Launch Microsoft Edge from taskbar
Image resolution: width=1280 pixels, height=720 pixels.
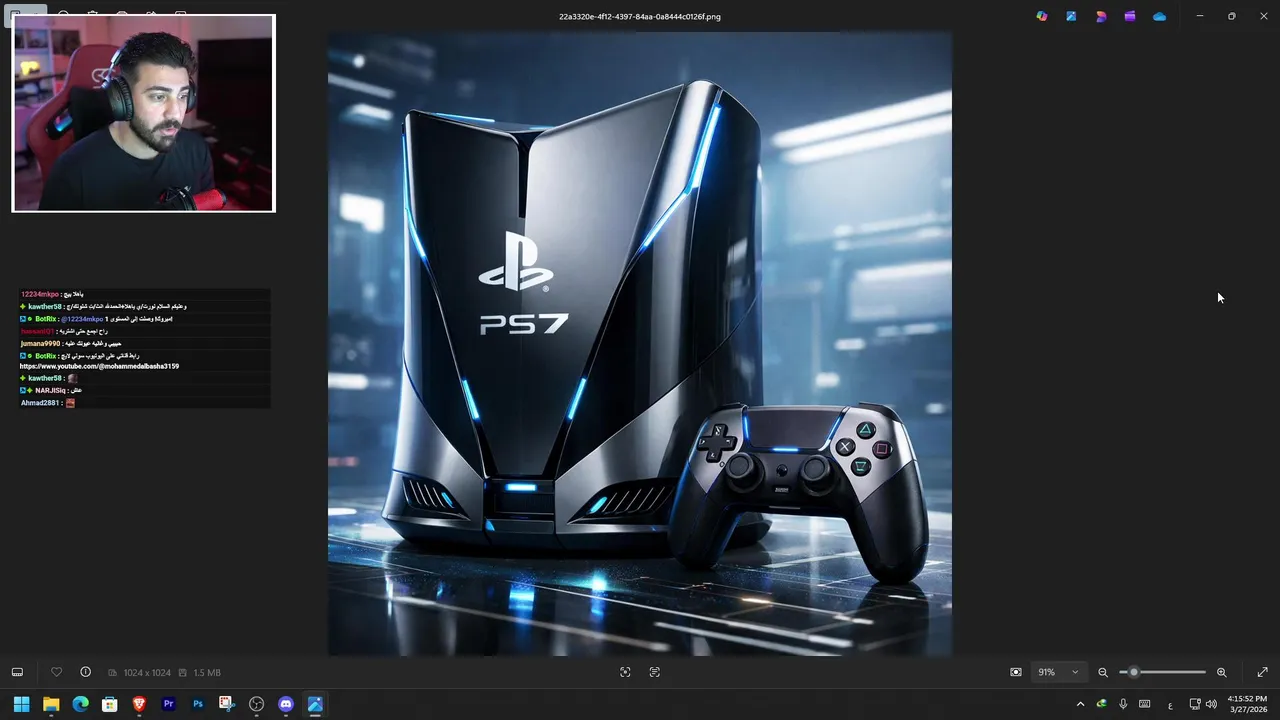coord(80,704)
